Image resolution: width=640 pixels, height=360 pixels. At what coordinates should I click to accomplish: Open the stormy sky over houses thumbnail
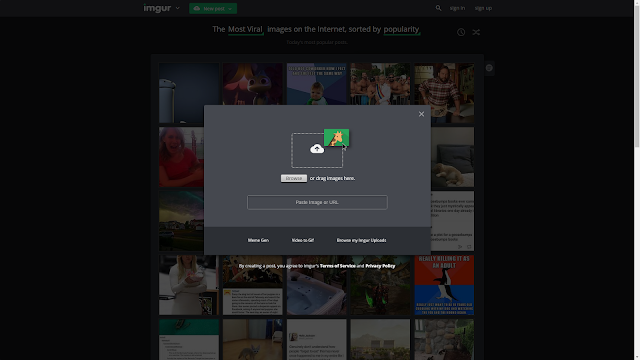[181, 221]
